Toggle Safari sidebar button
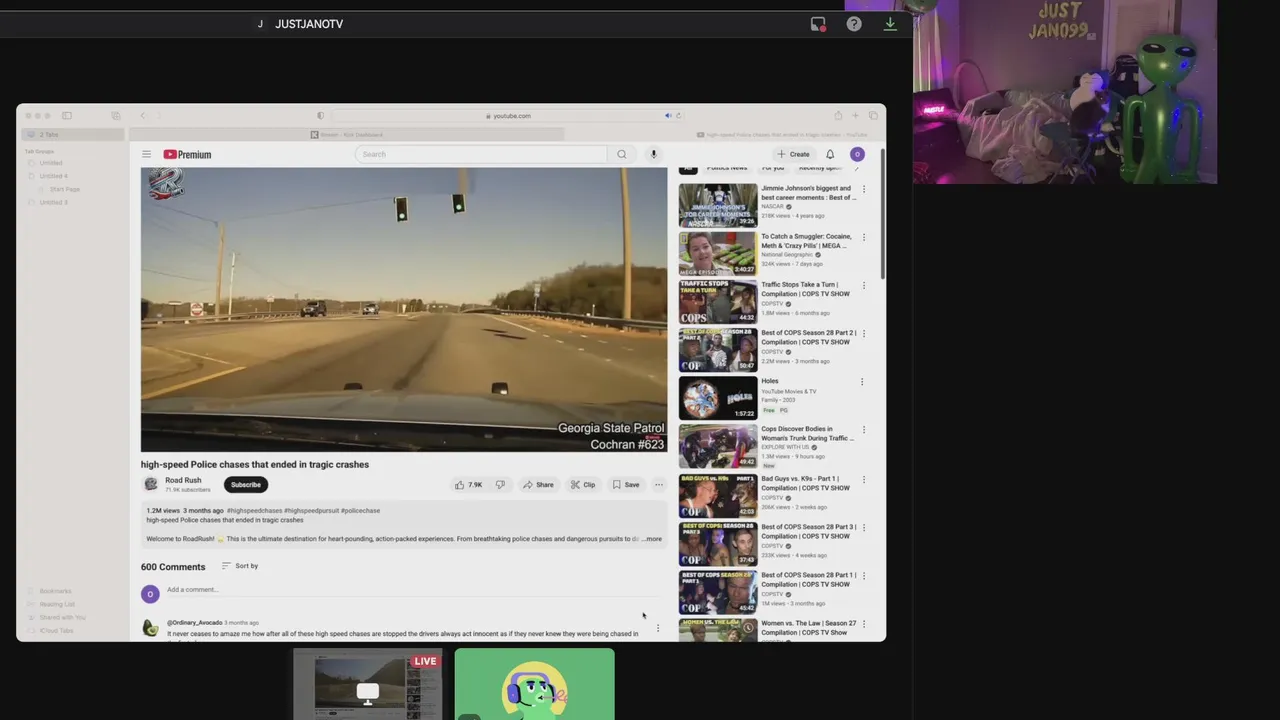 (x=67, y=116)
